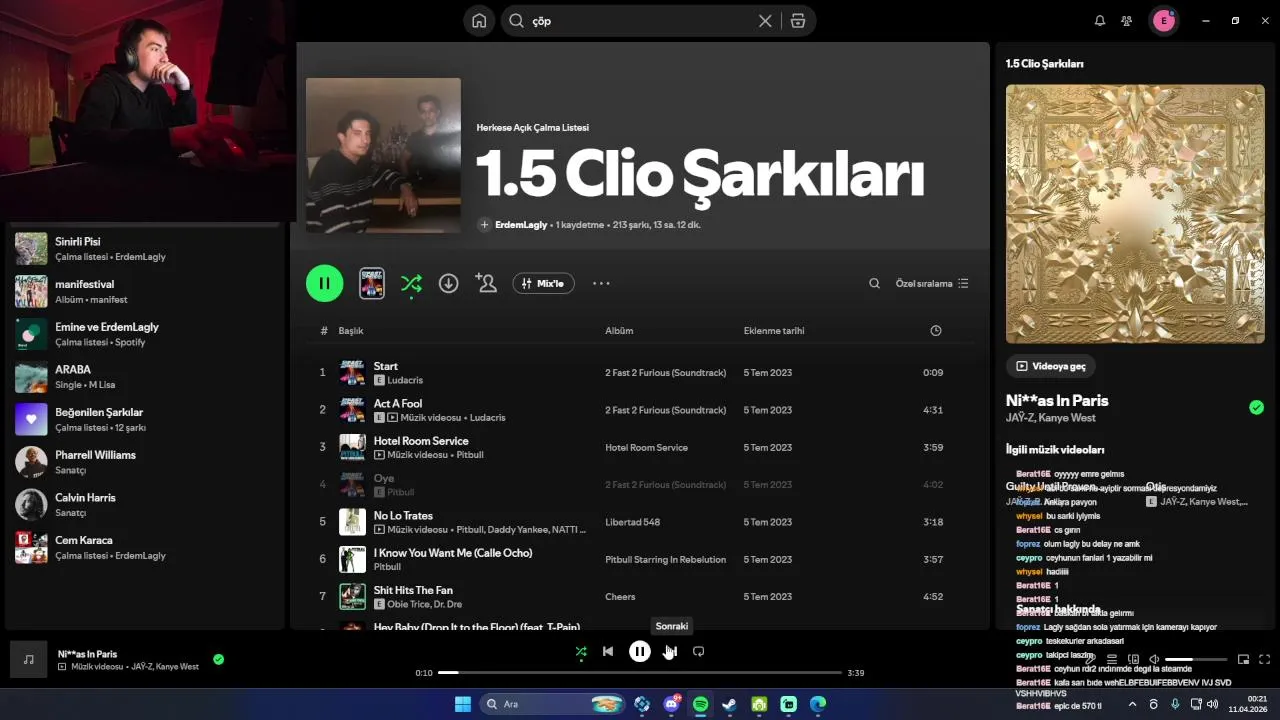Mute volume via speaker icon in player bar
1280x720 pixels.
point(1154,659)
